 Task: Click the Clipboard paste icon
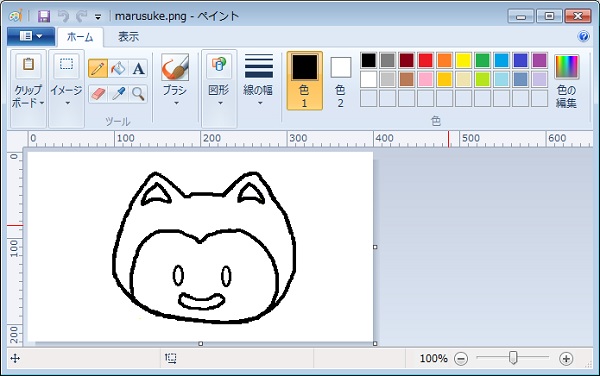click(28, 65)
